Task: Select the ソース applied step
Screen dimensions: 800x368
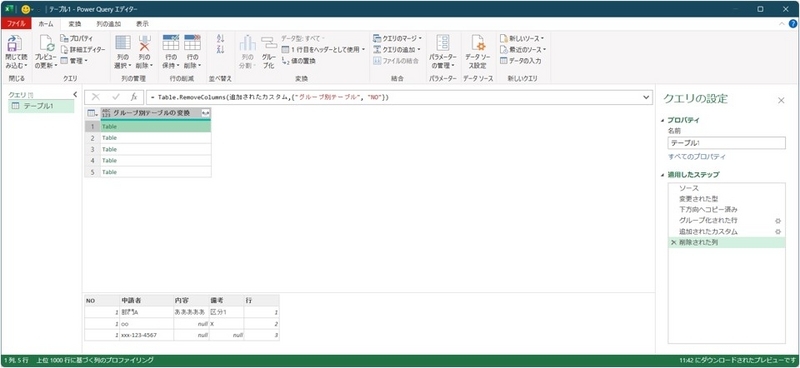Action: 727,188
